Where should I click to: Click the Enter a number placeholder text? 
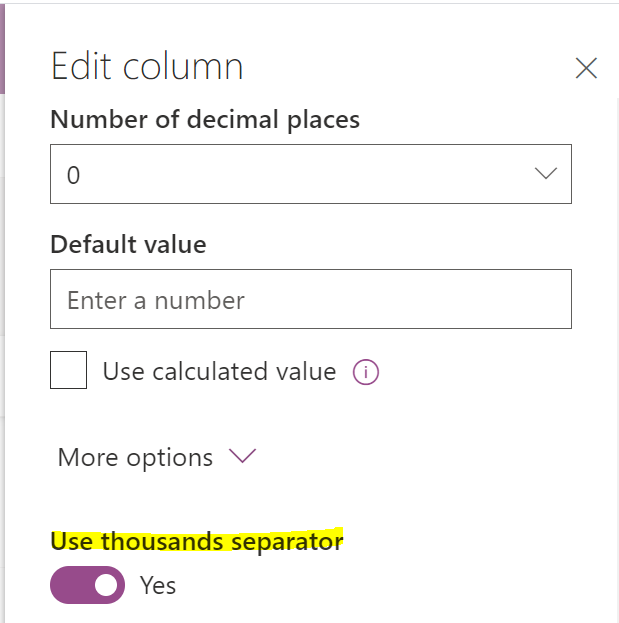(156, 300)
